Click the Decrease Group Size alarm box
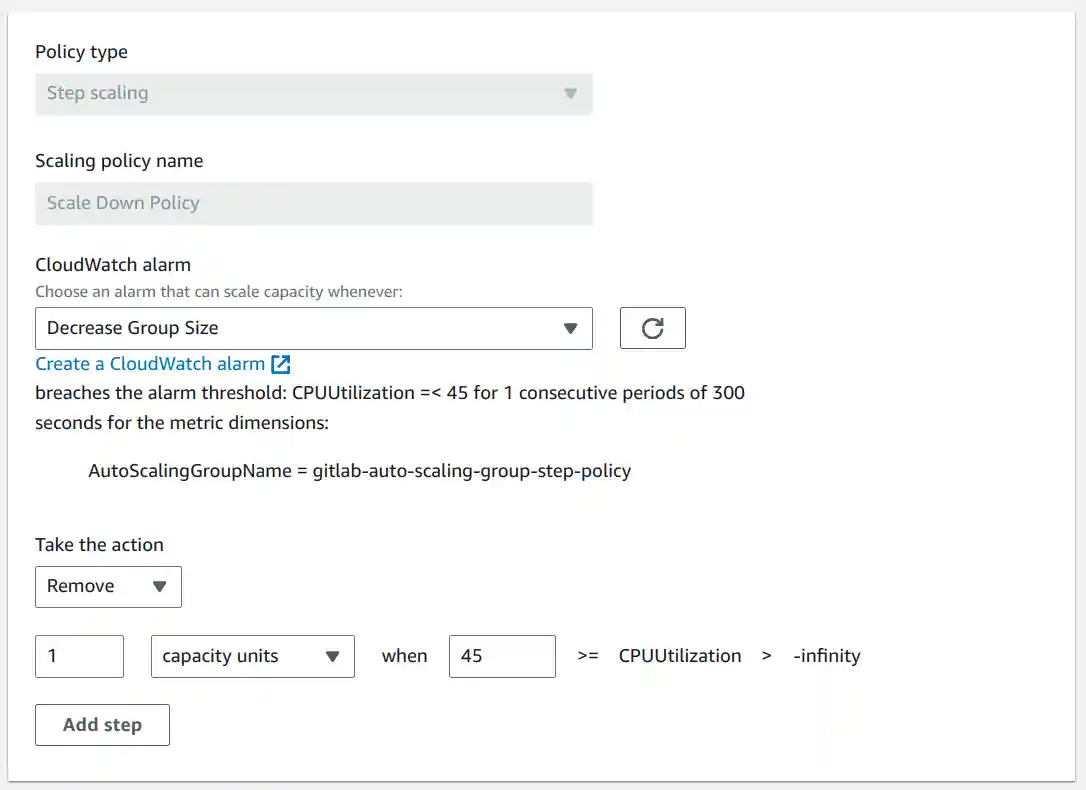Viewport: 1086px width, 790px height. point(300,328)
